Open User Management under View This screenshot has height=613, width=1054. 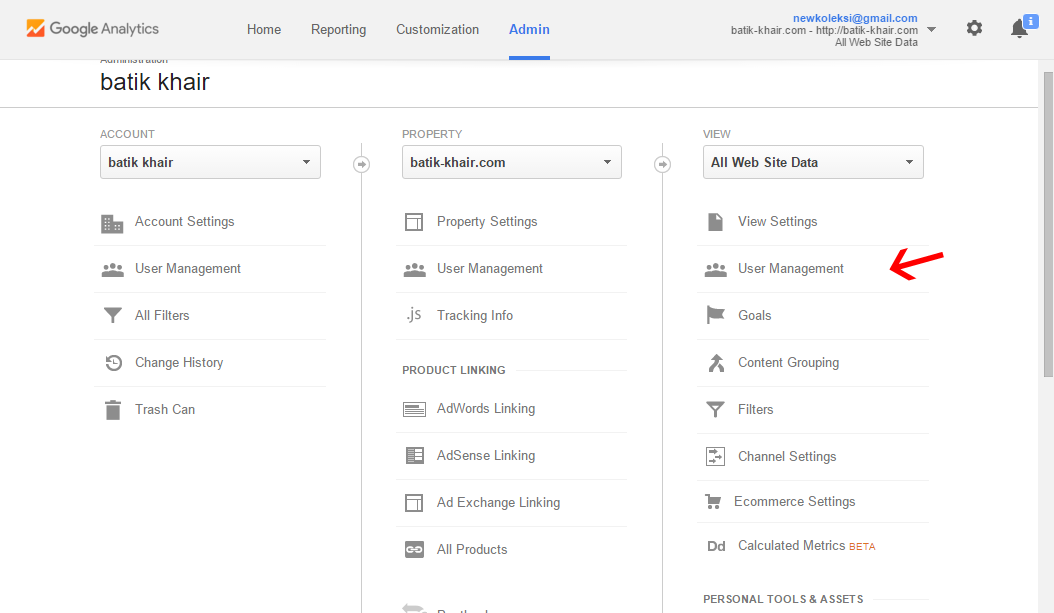(x=790, y=269)
